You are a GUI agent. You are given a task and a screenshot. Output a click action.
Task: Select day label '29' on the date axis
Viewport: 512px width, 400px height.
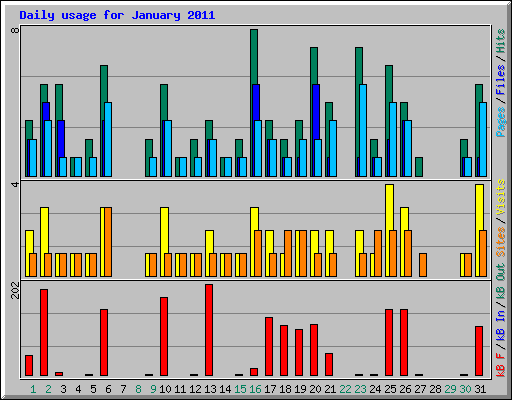point(450,389)
